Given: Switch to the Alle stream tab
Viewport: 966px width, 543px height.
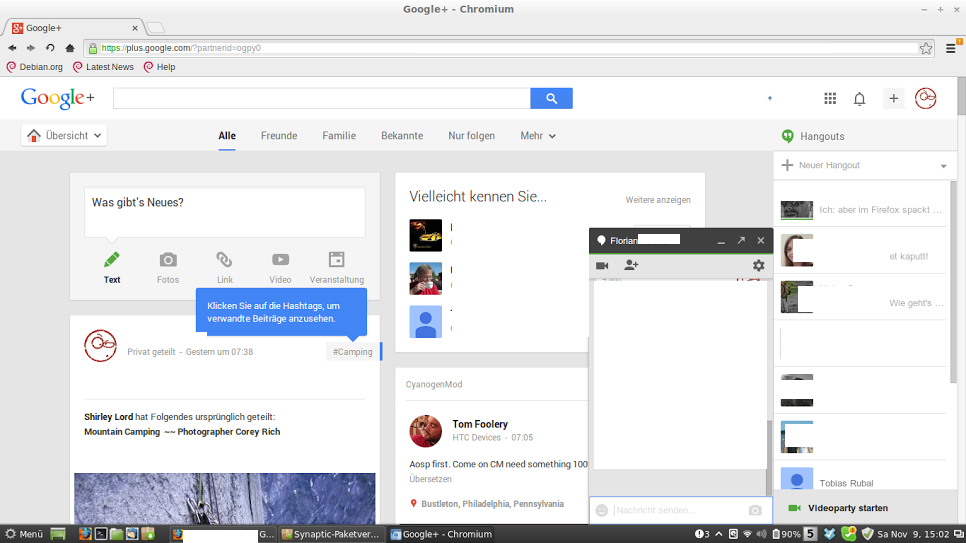Looking at the screenshot, I should (227, 136).
